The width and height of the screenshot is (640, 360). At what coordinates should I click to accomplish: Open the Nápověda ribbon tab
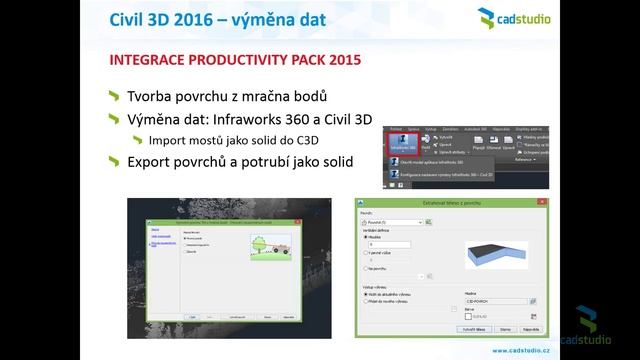[501, 129]
